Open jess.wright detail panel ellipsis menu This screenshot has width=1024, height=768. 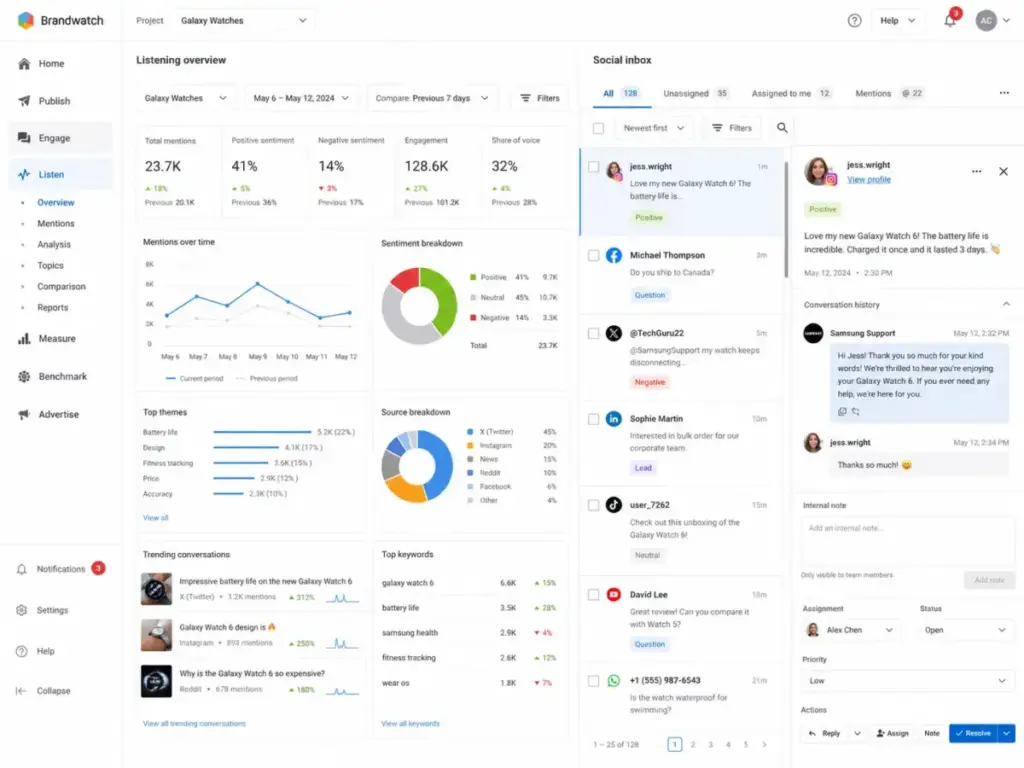pyautogui.click(x=976, y=171)
